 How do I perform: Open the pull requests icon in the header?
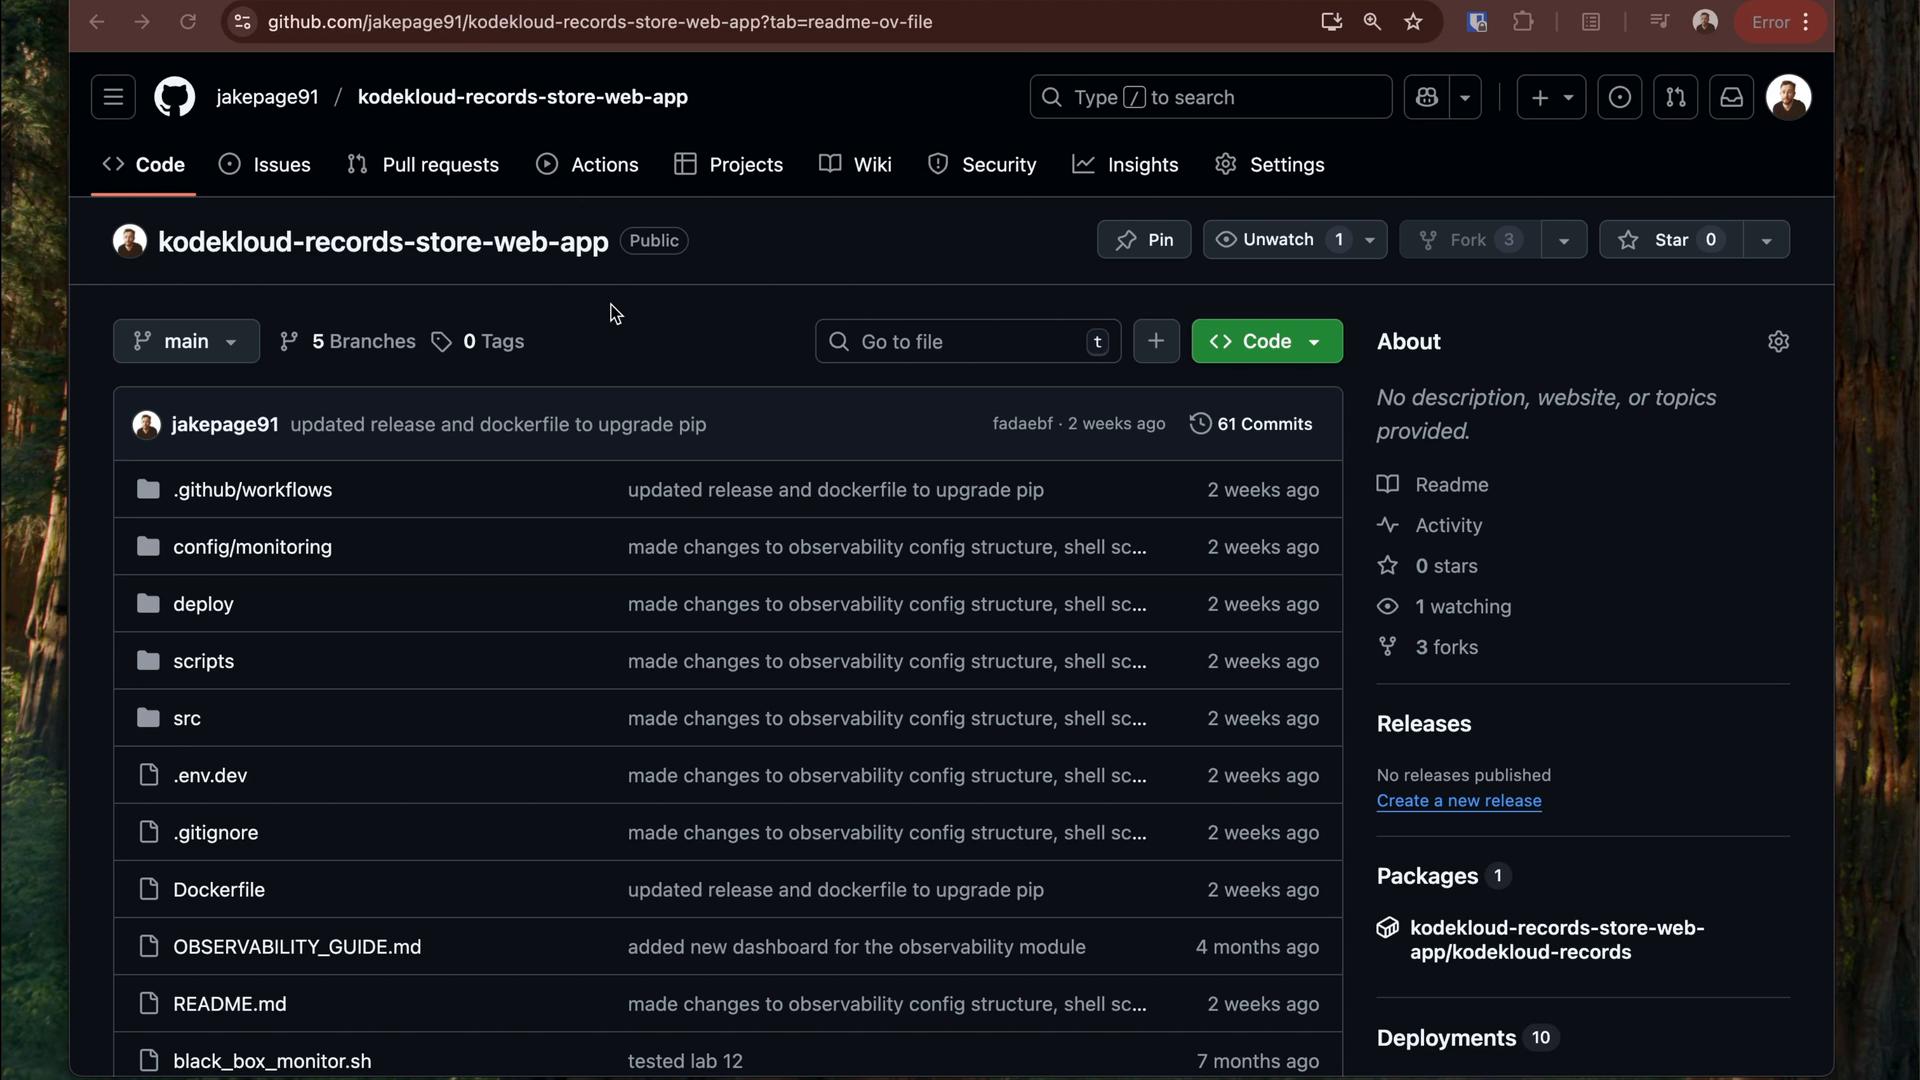coord(1675,97)
